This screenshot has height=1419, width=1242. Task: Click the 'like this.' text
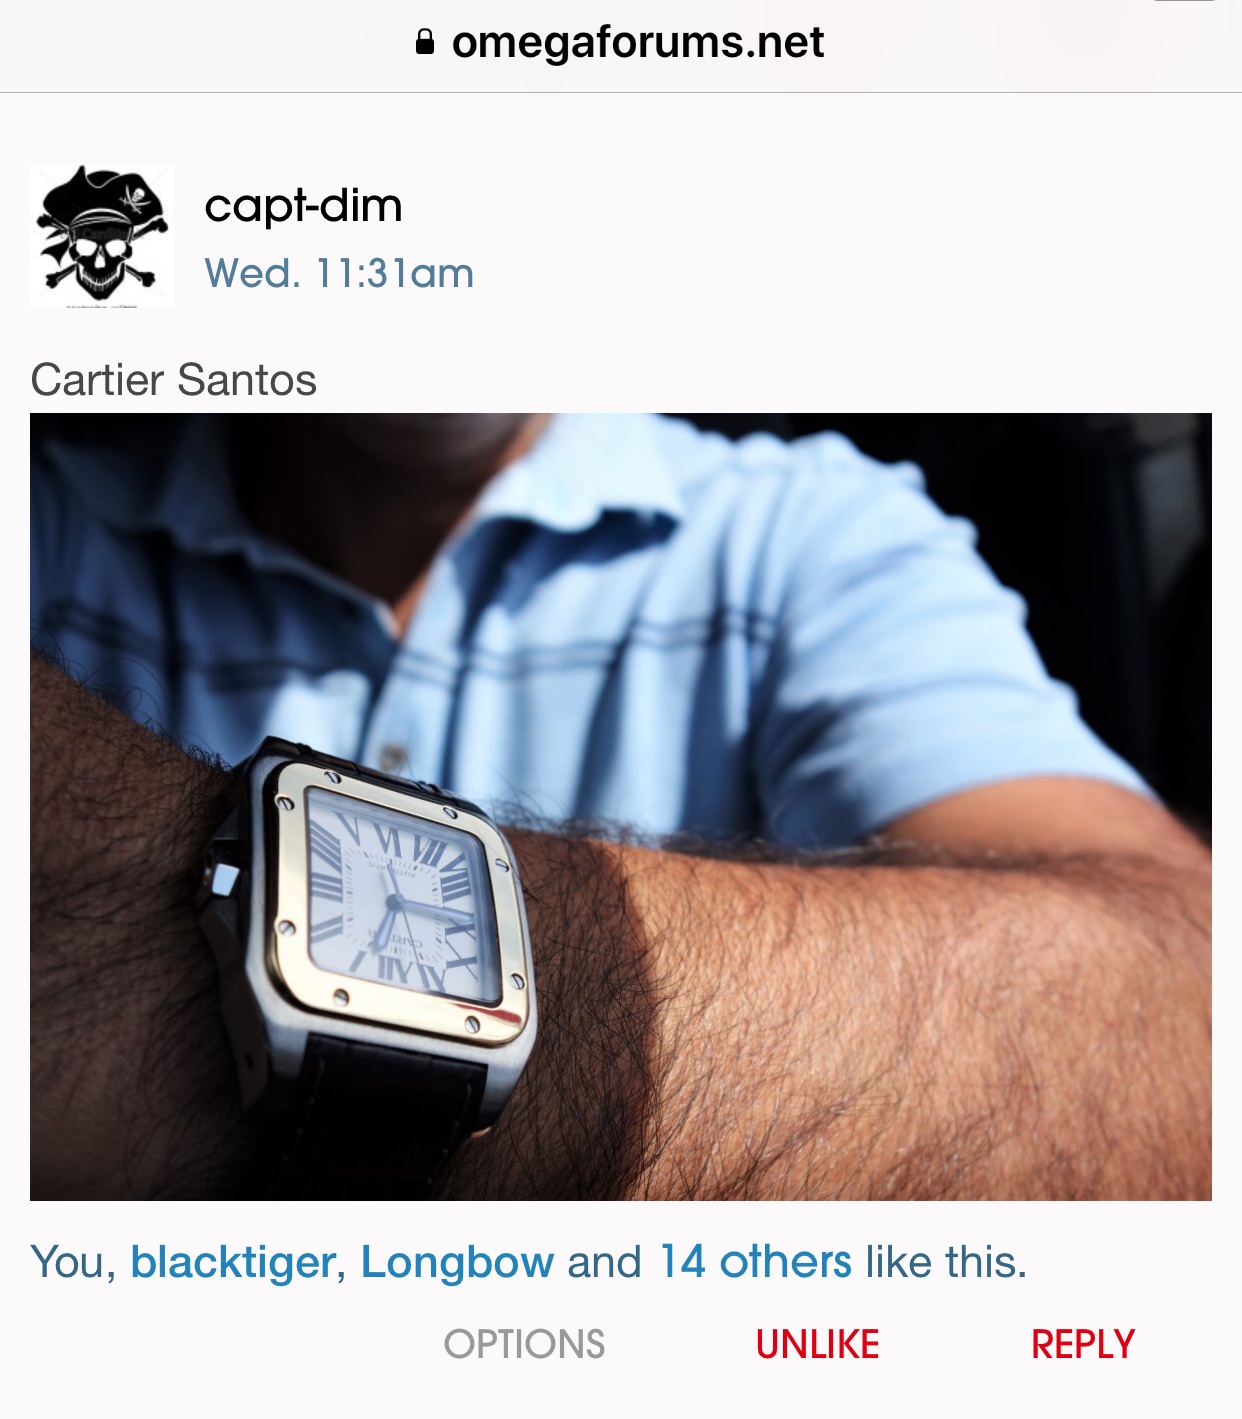click(x=946, y=1262)
